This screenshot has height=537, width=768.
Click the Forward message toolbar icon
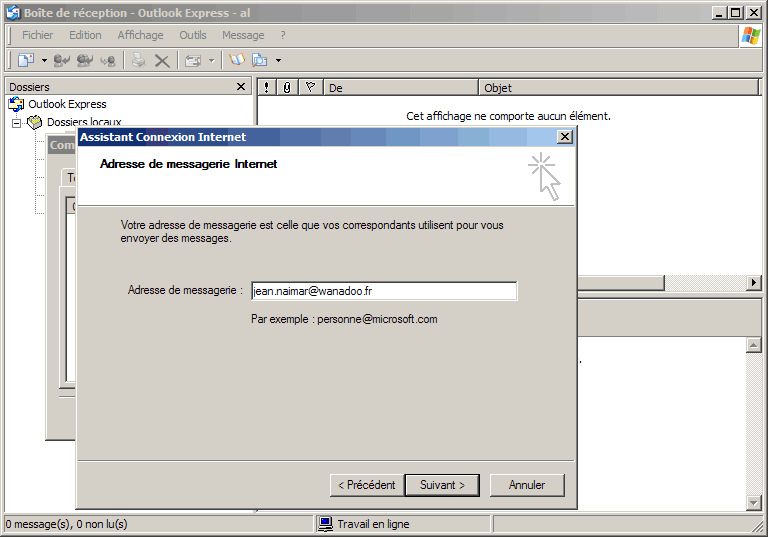(107, 61)
